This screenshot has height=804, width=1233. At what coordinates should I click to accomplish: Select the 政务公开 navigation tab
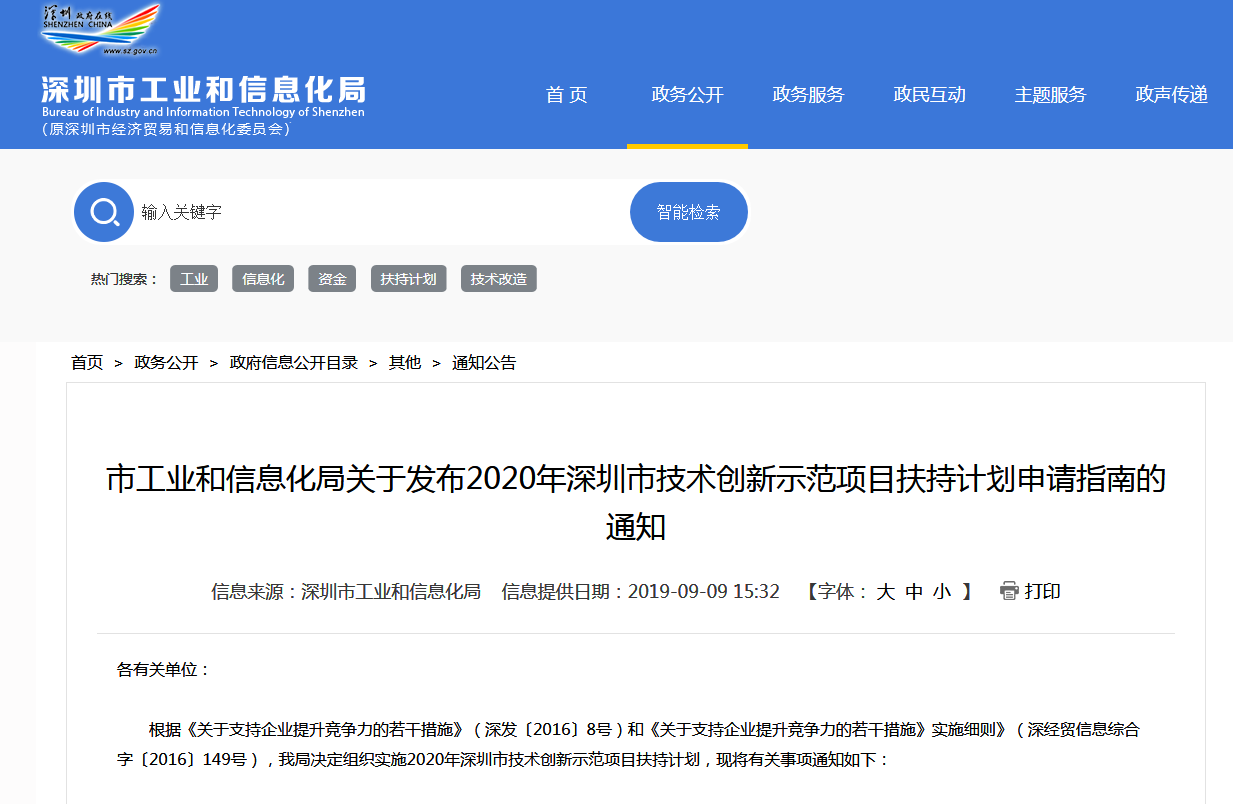[687, 95]
